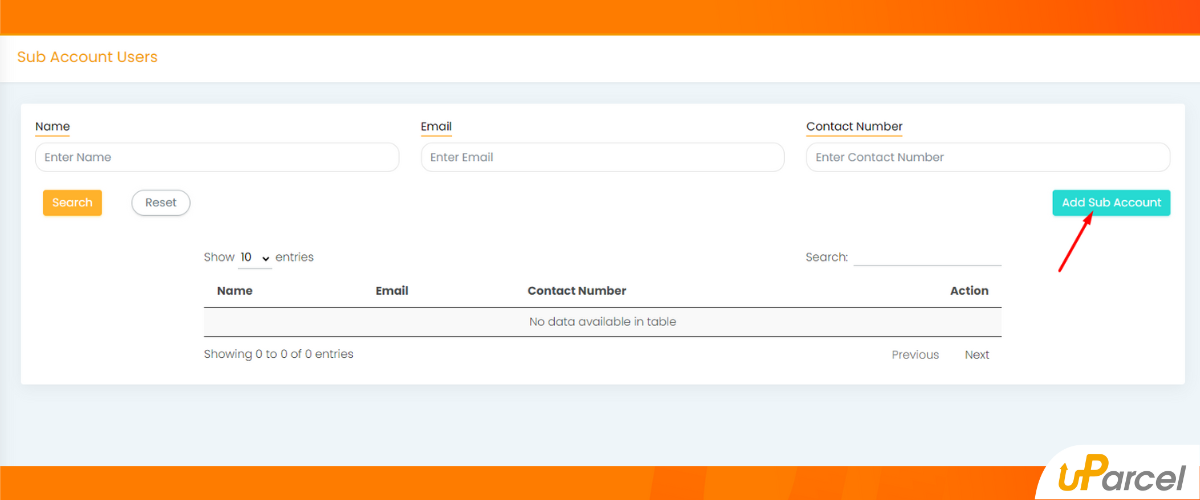The image size is (1200, 500).
Task: Sort table by Email column header
Action: [392, 291]
